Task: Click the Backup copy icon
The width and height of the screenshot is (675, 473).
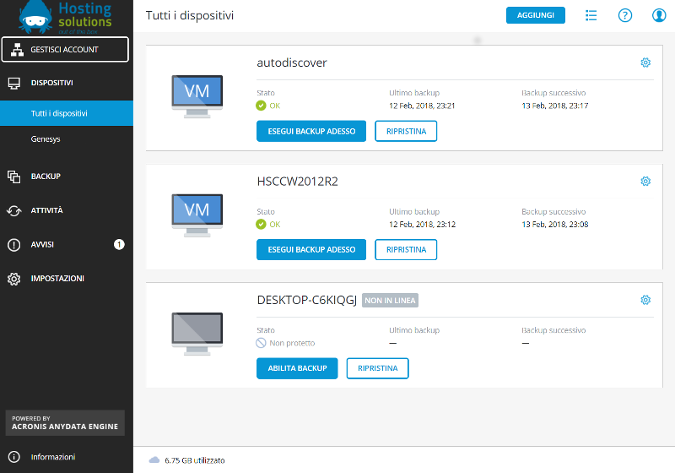Action: [x=14, y=176]
